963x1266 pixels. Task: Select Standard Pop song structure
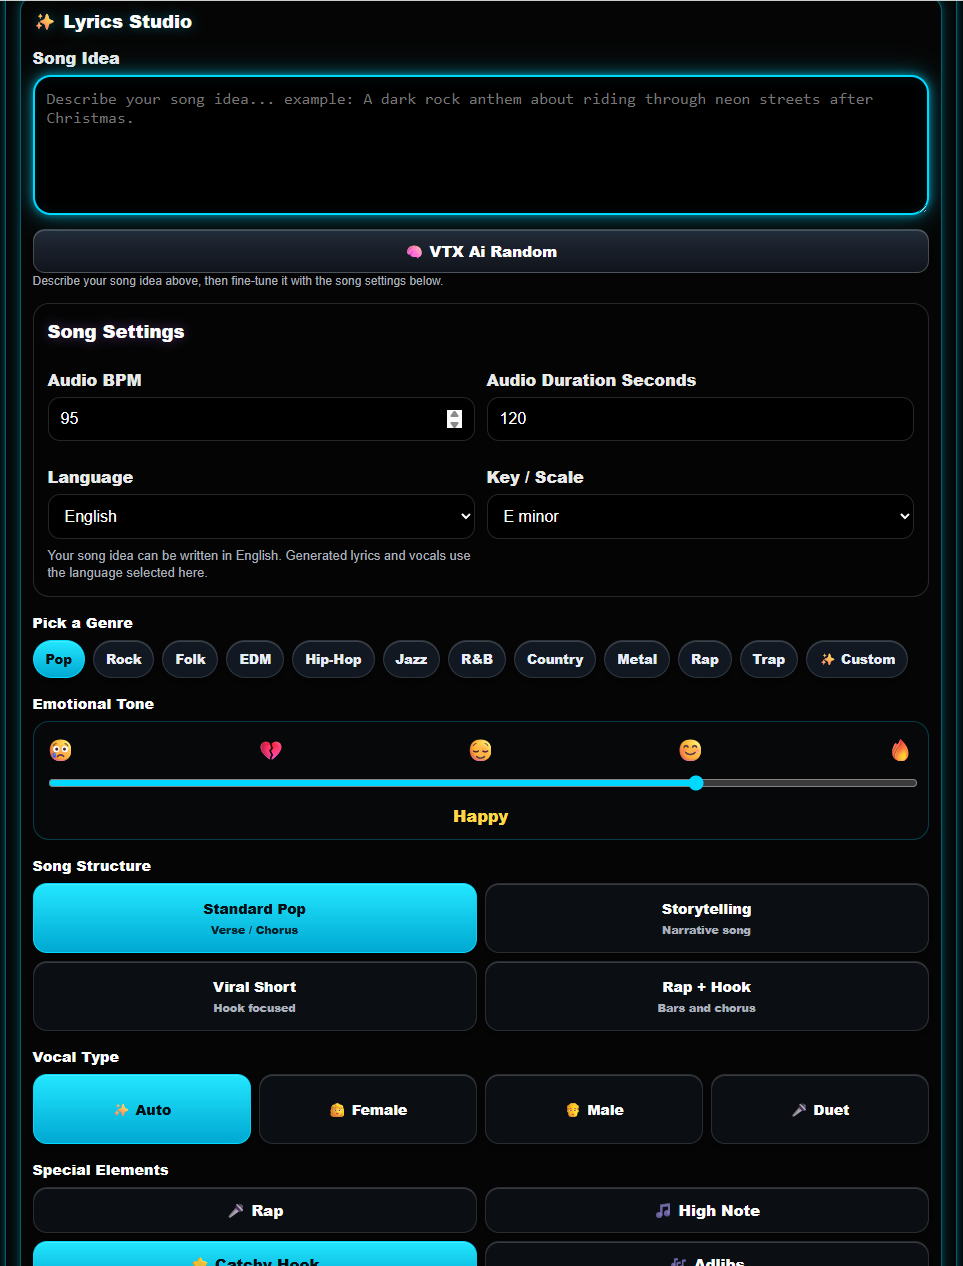coord(255,918)
